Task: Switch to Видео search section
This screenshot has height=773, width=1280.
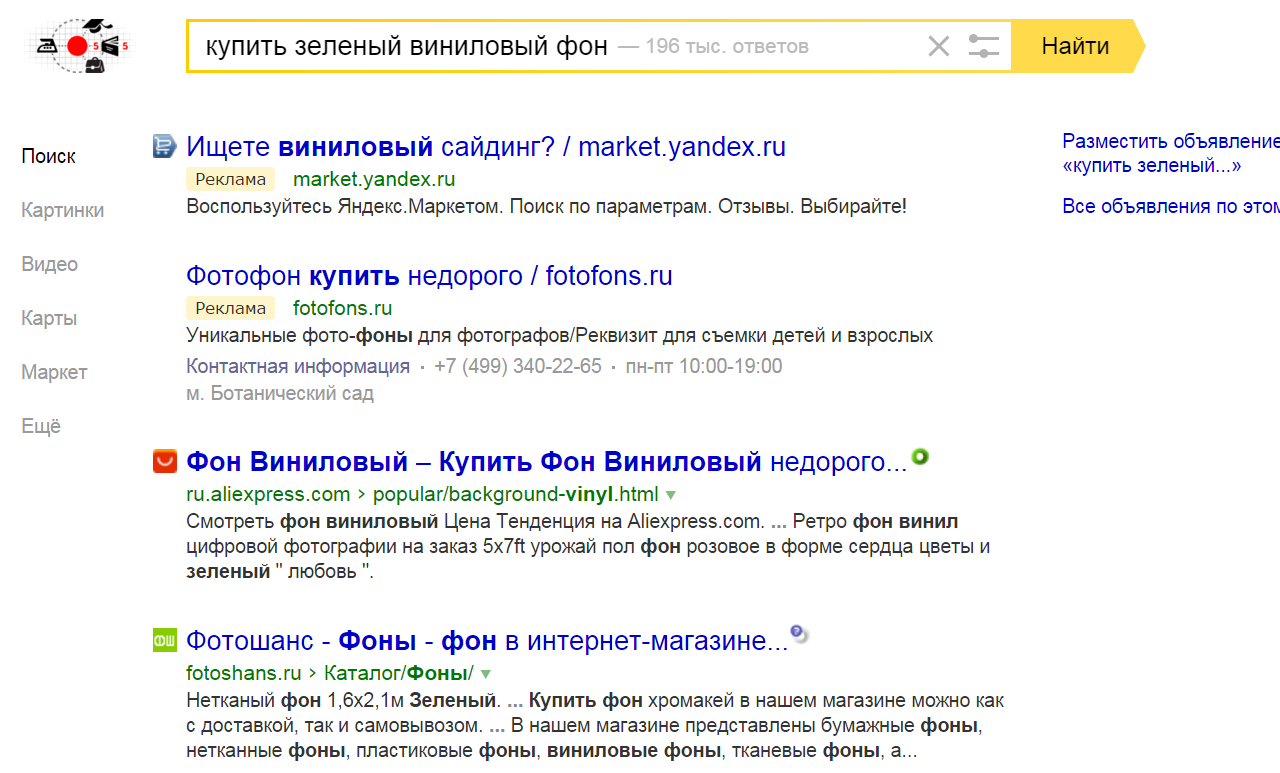Action: coord(49,264)
